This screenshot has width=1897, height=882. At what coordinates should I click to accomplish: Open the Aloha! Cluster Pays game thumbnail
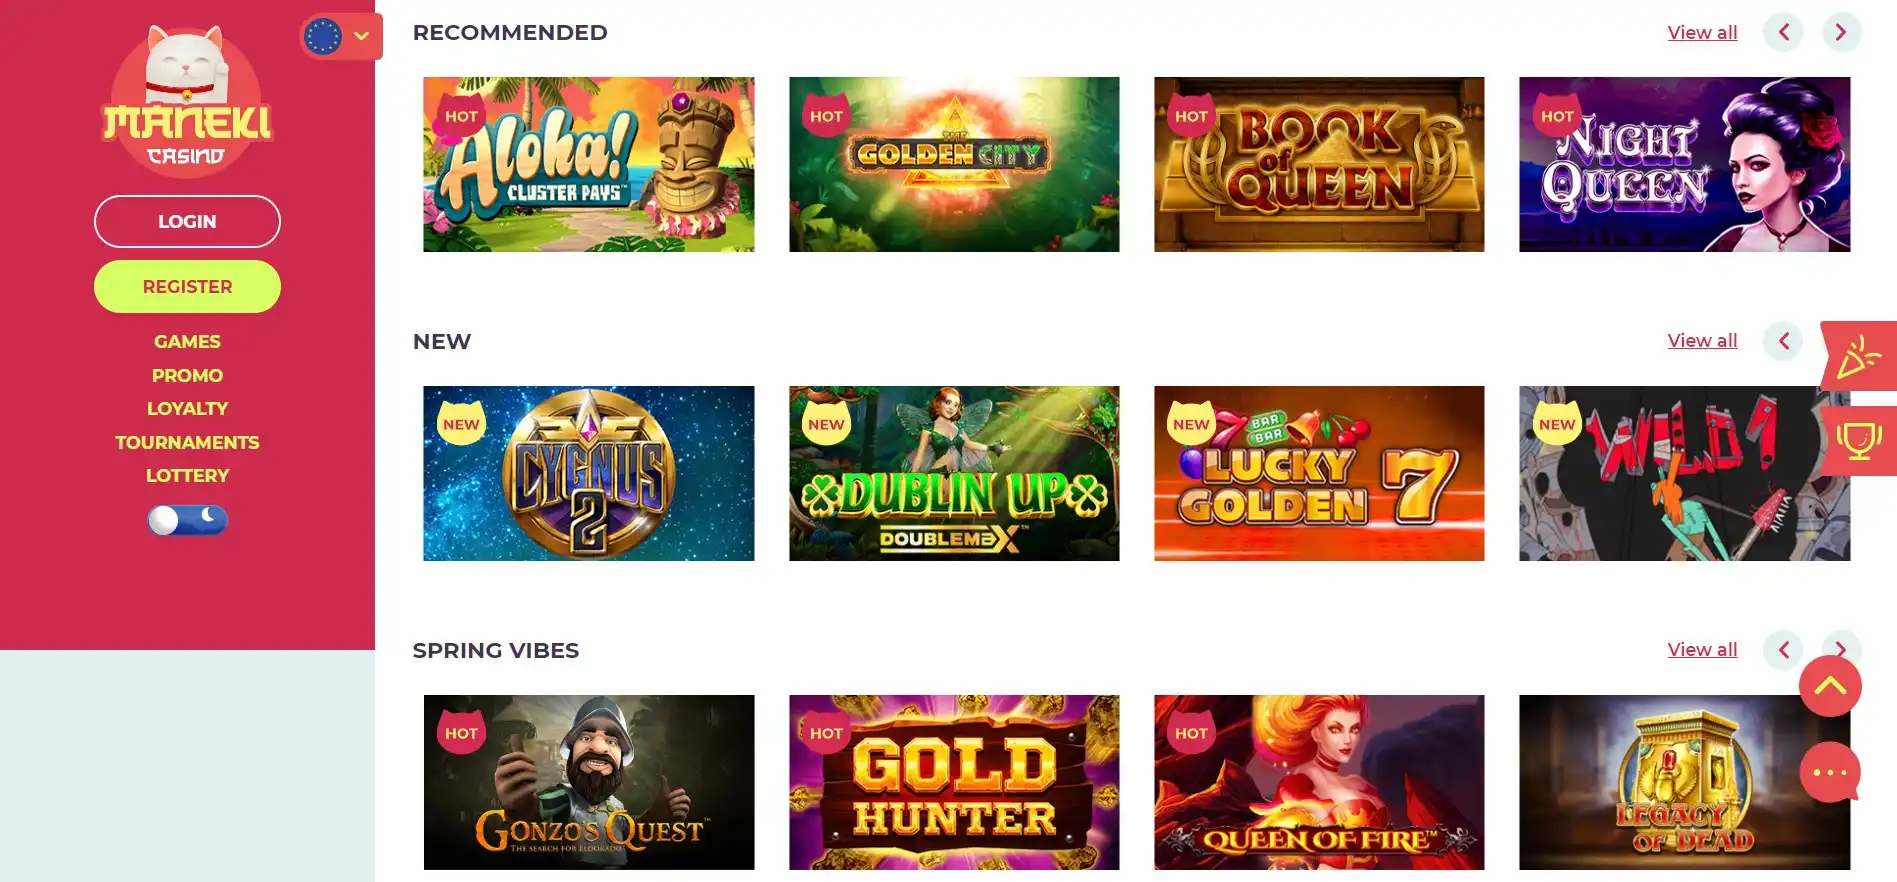pos(589,164)
